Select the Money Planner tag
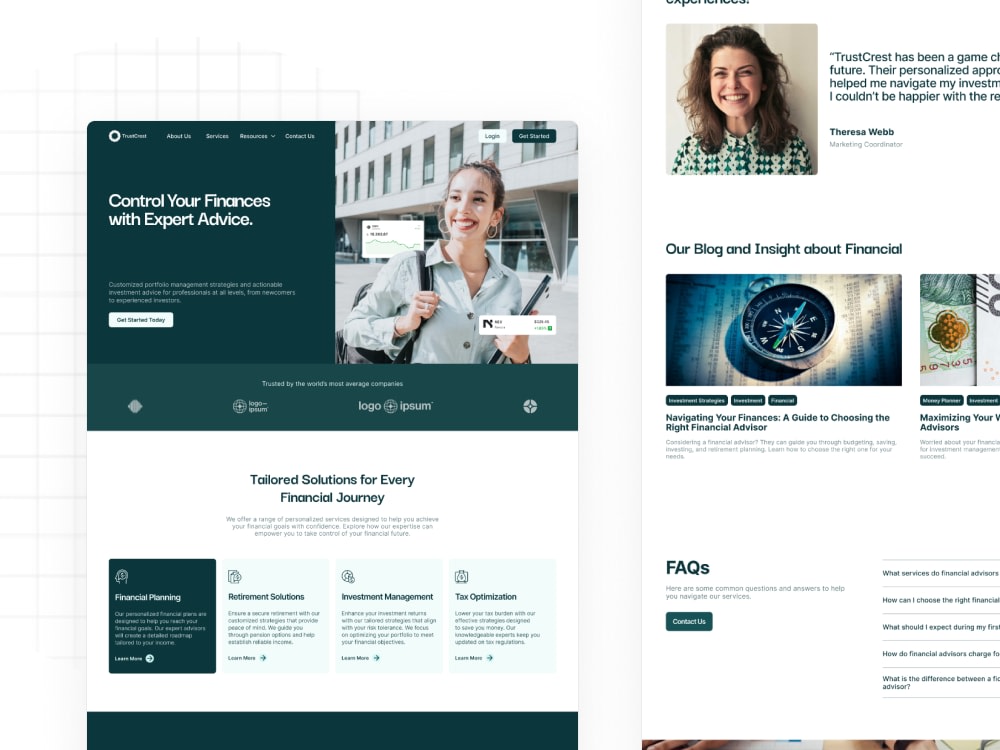This screenshot has height=750, width=1000. pos(941,401)
